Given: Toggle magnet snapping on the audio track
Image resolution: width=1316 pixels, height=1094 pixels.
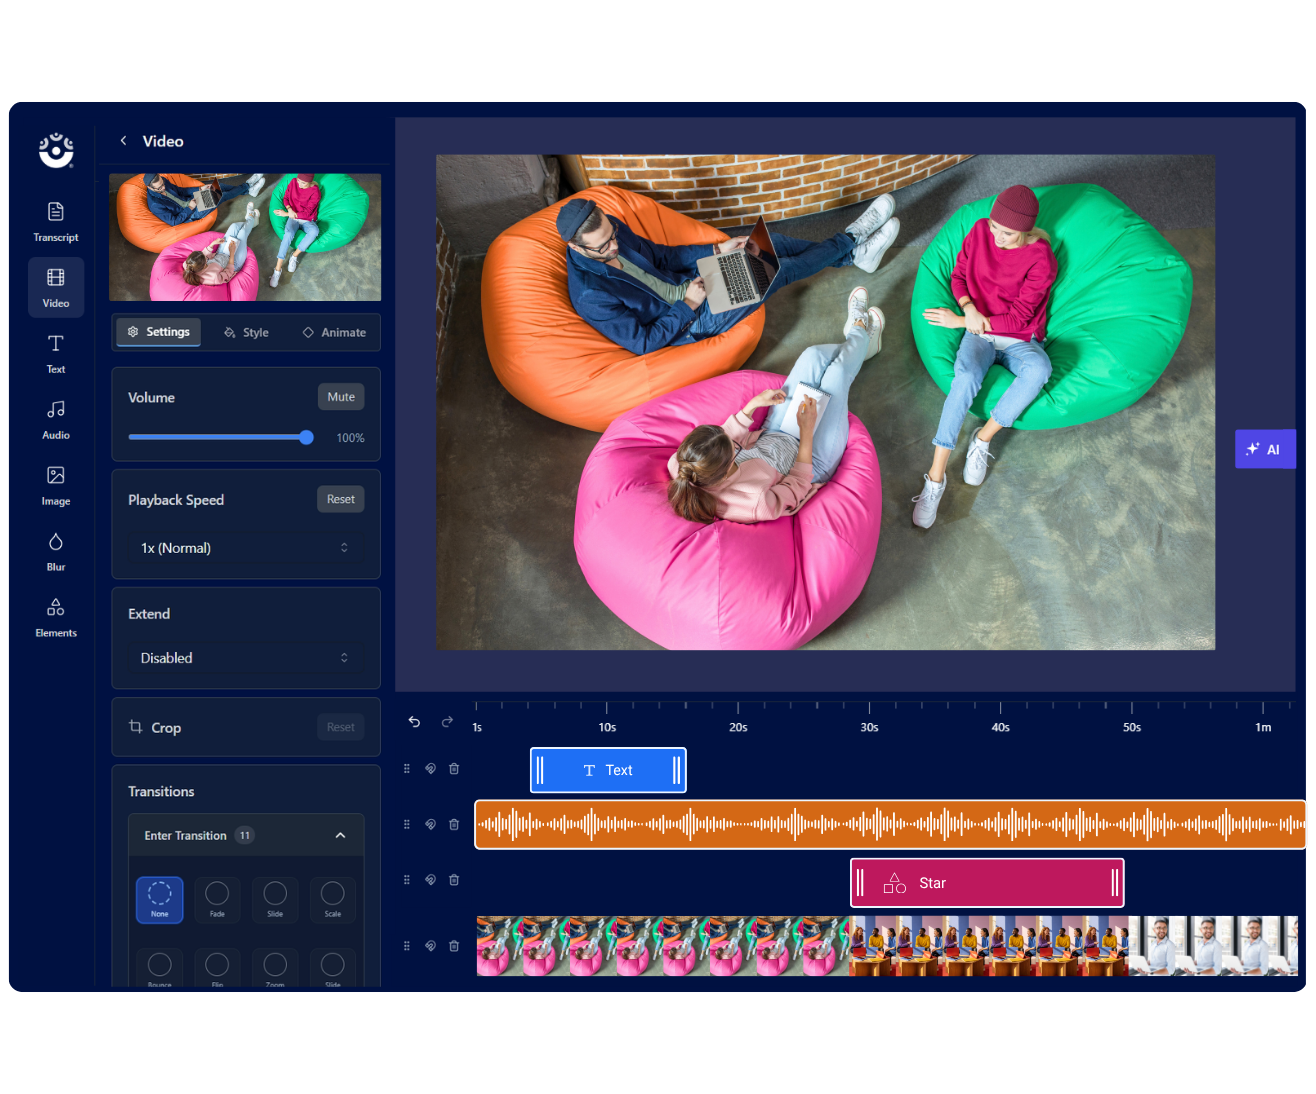Looking at the screenshot, I should click(x=430, y=825).
